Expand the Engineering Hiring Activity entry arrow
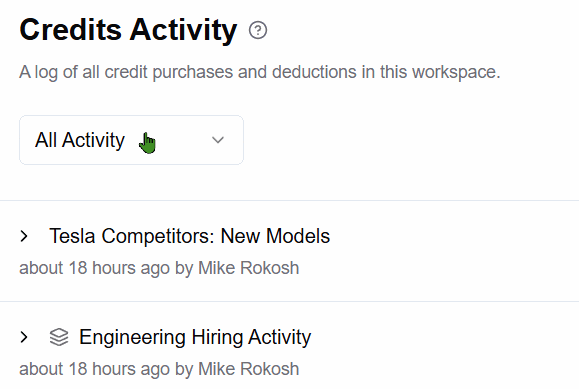The image size is (579, 389). pos(24,337)
